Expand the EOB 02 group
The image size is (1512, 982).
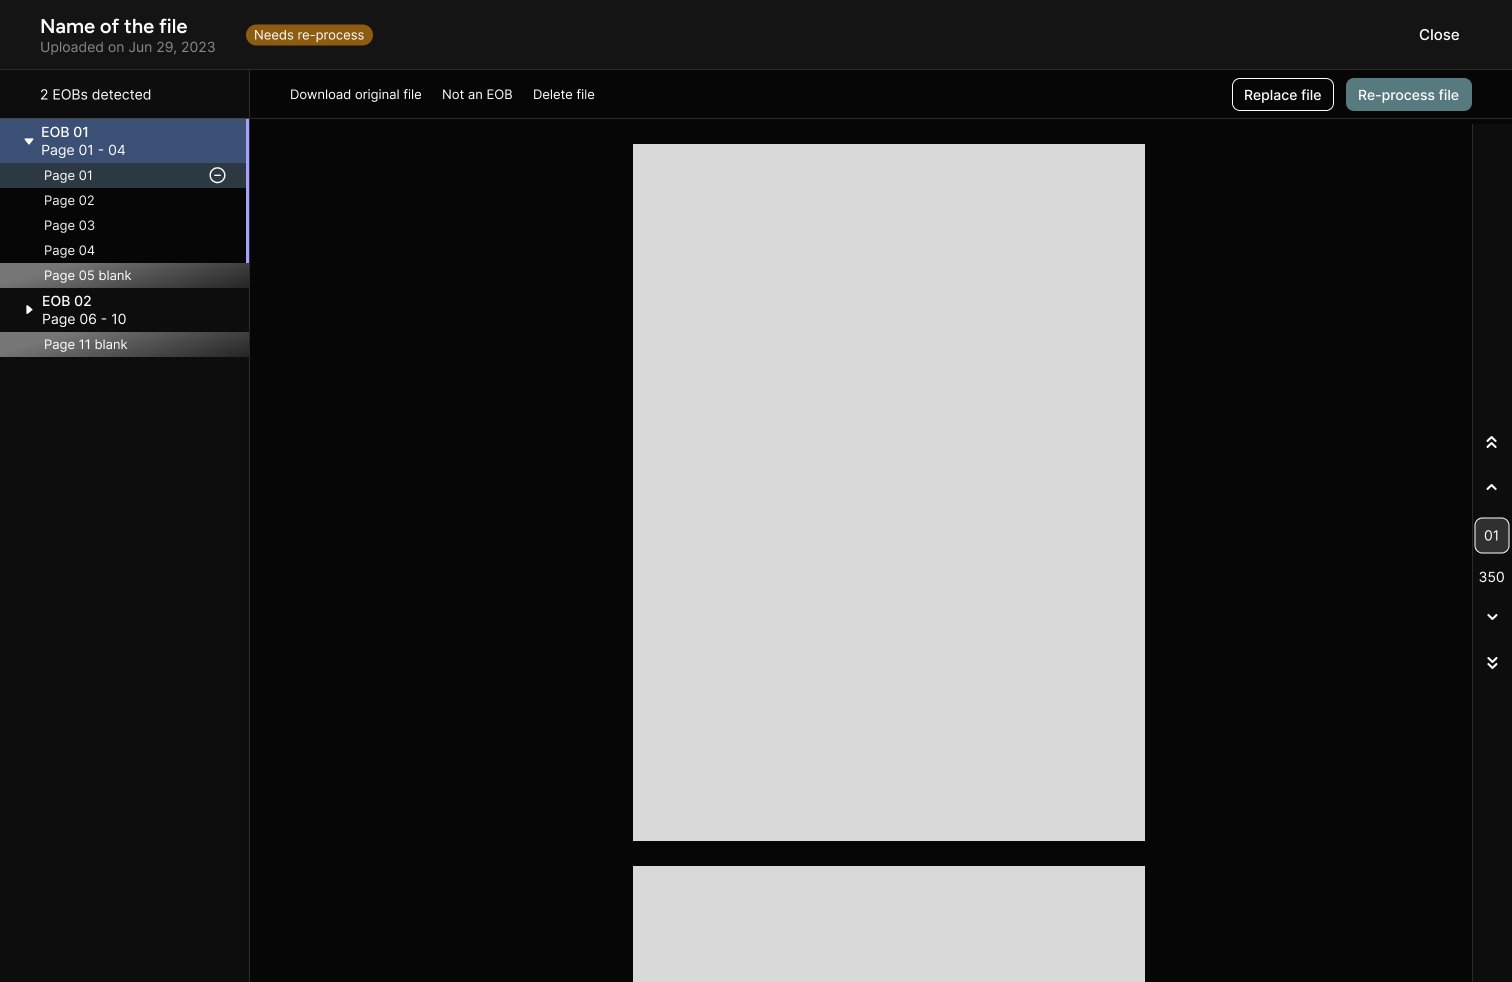tap(29, 310)
